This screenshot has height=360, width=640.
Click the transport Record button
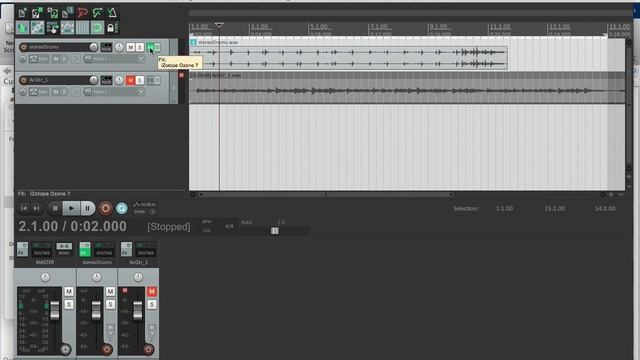(105, 208)
